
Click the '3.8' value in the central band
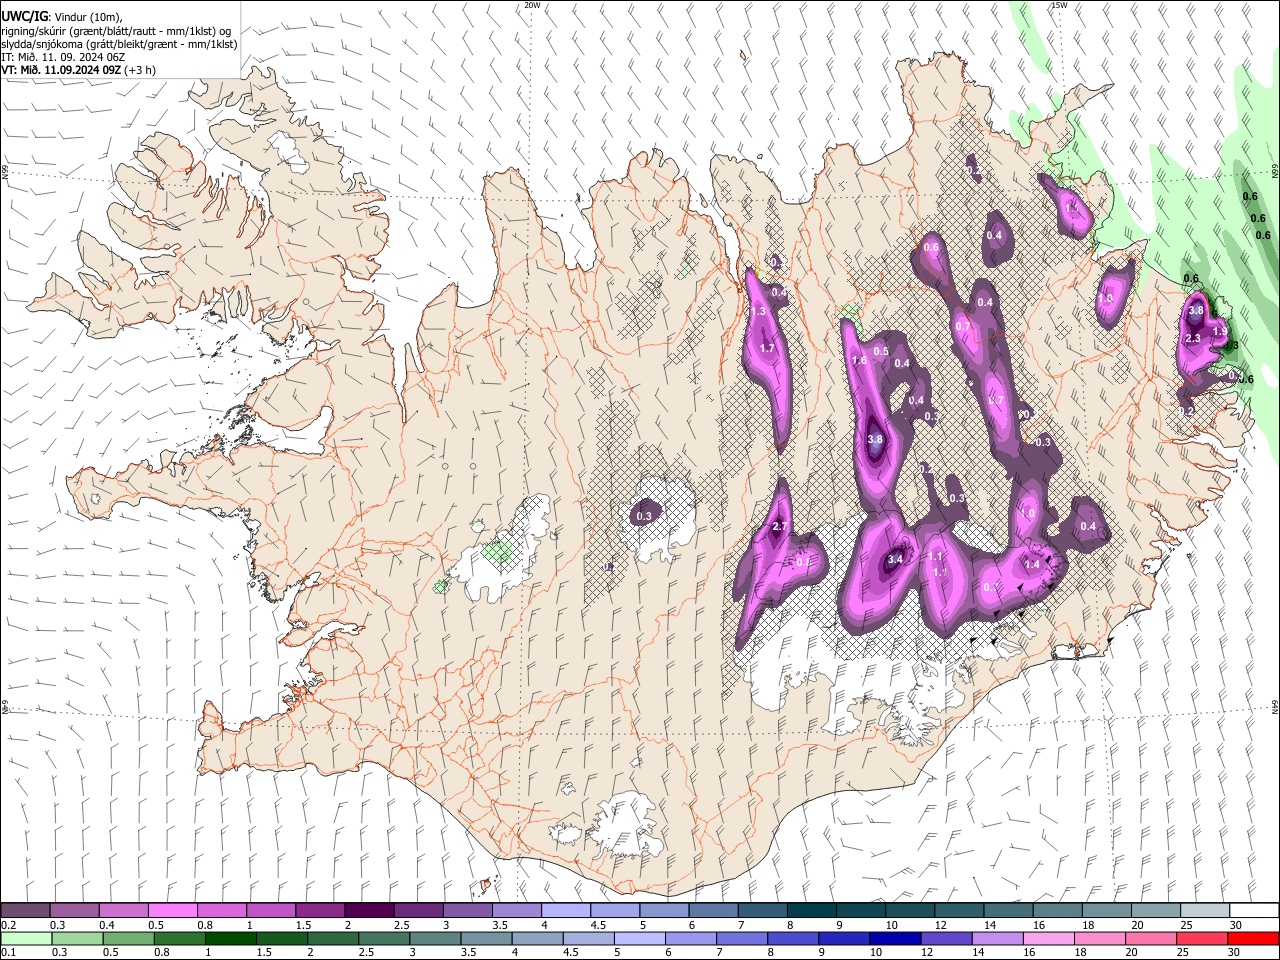875,439
